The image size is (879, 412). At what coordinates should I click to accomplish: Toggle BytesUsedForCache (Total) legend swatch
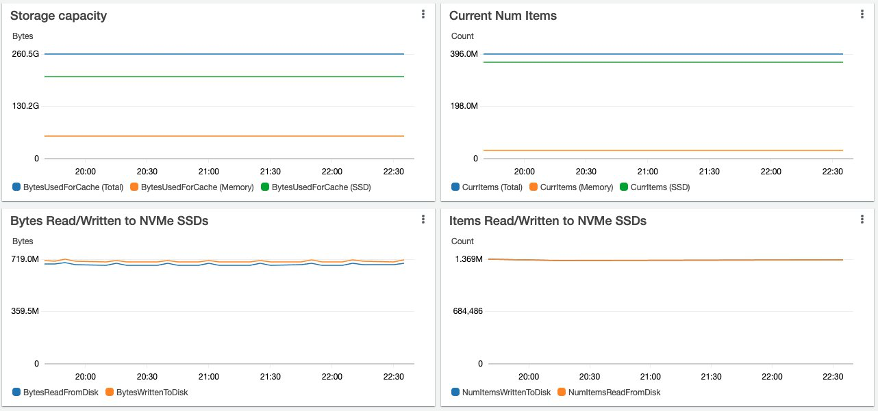(x=16, y=187)
